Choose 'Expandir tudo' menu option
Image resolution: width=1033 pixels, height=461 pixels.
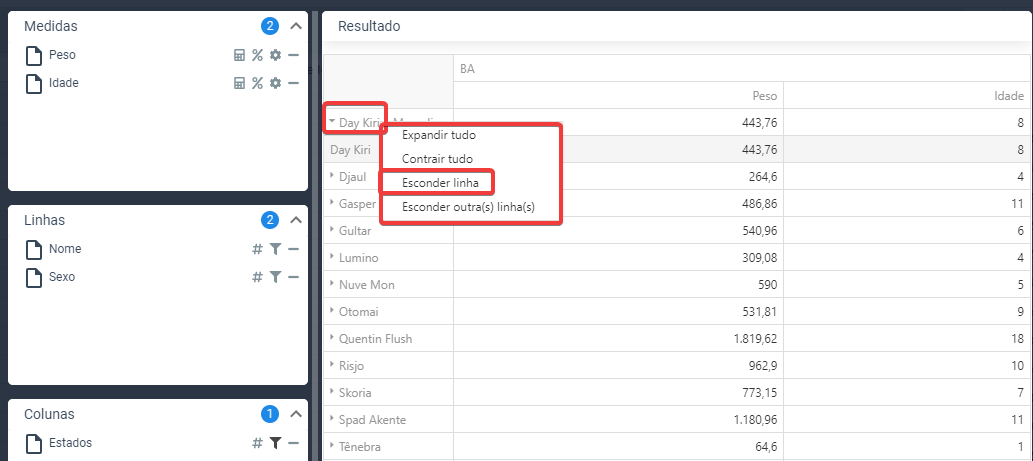438,134
